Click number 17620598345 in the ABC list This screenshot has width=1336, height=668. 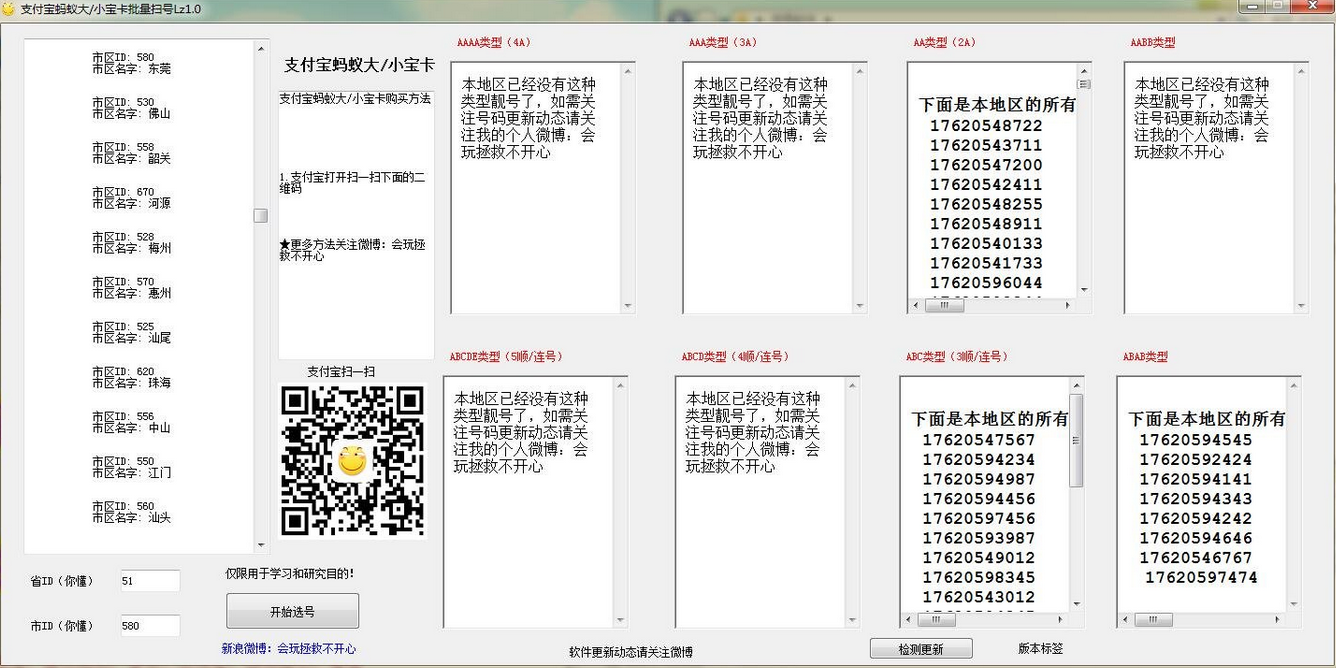coord(979,578)
